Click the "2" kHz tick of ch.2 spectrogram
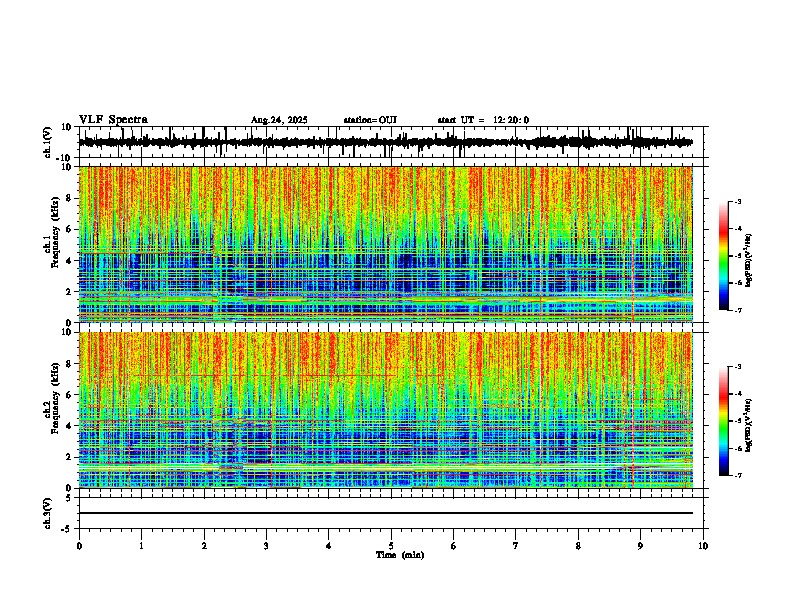The height and width of the screenshot is (612, 792). coord(69,457)
